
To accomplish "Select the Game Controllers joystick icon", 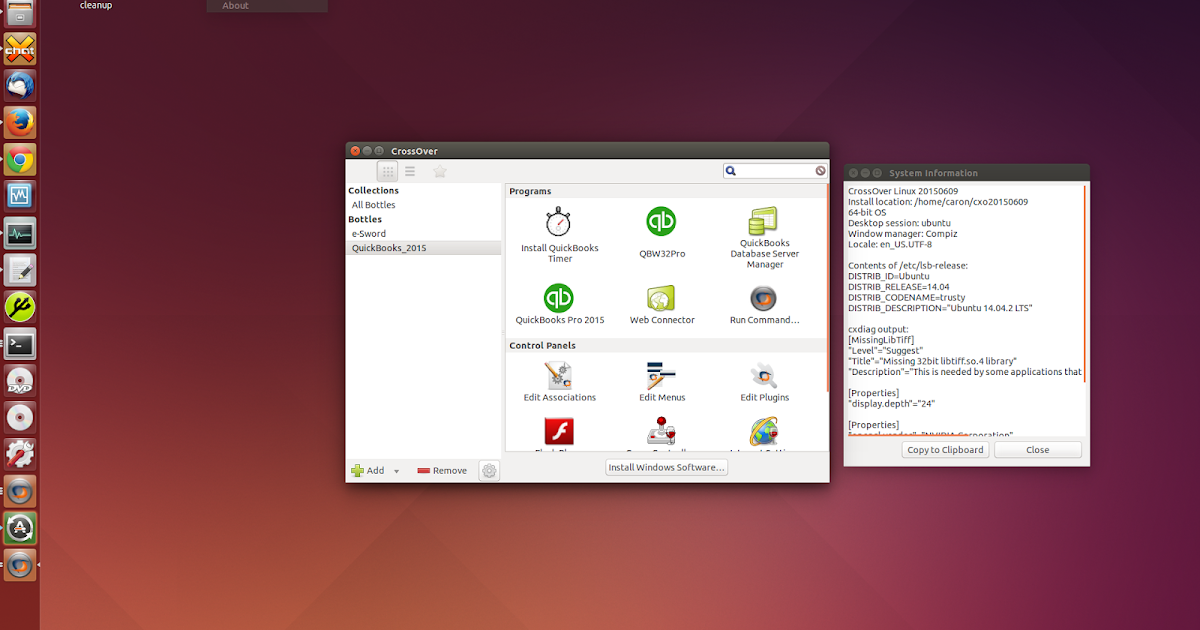I will click(661, 433).
